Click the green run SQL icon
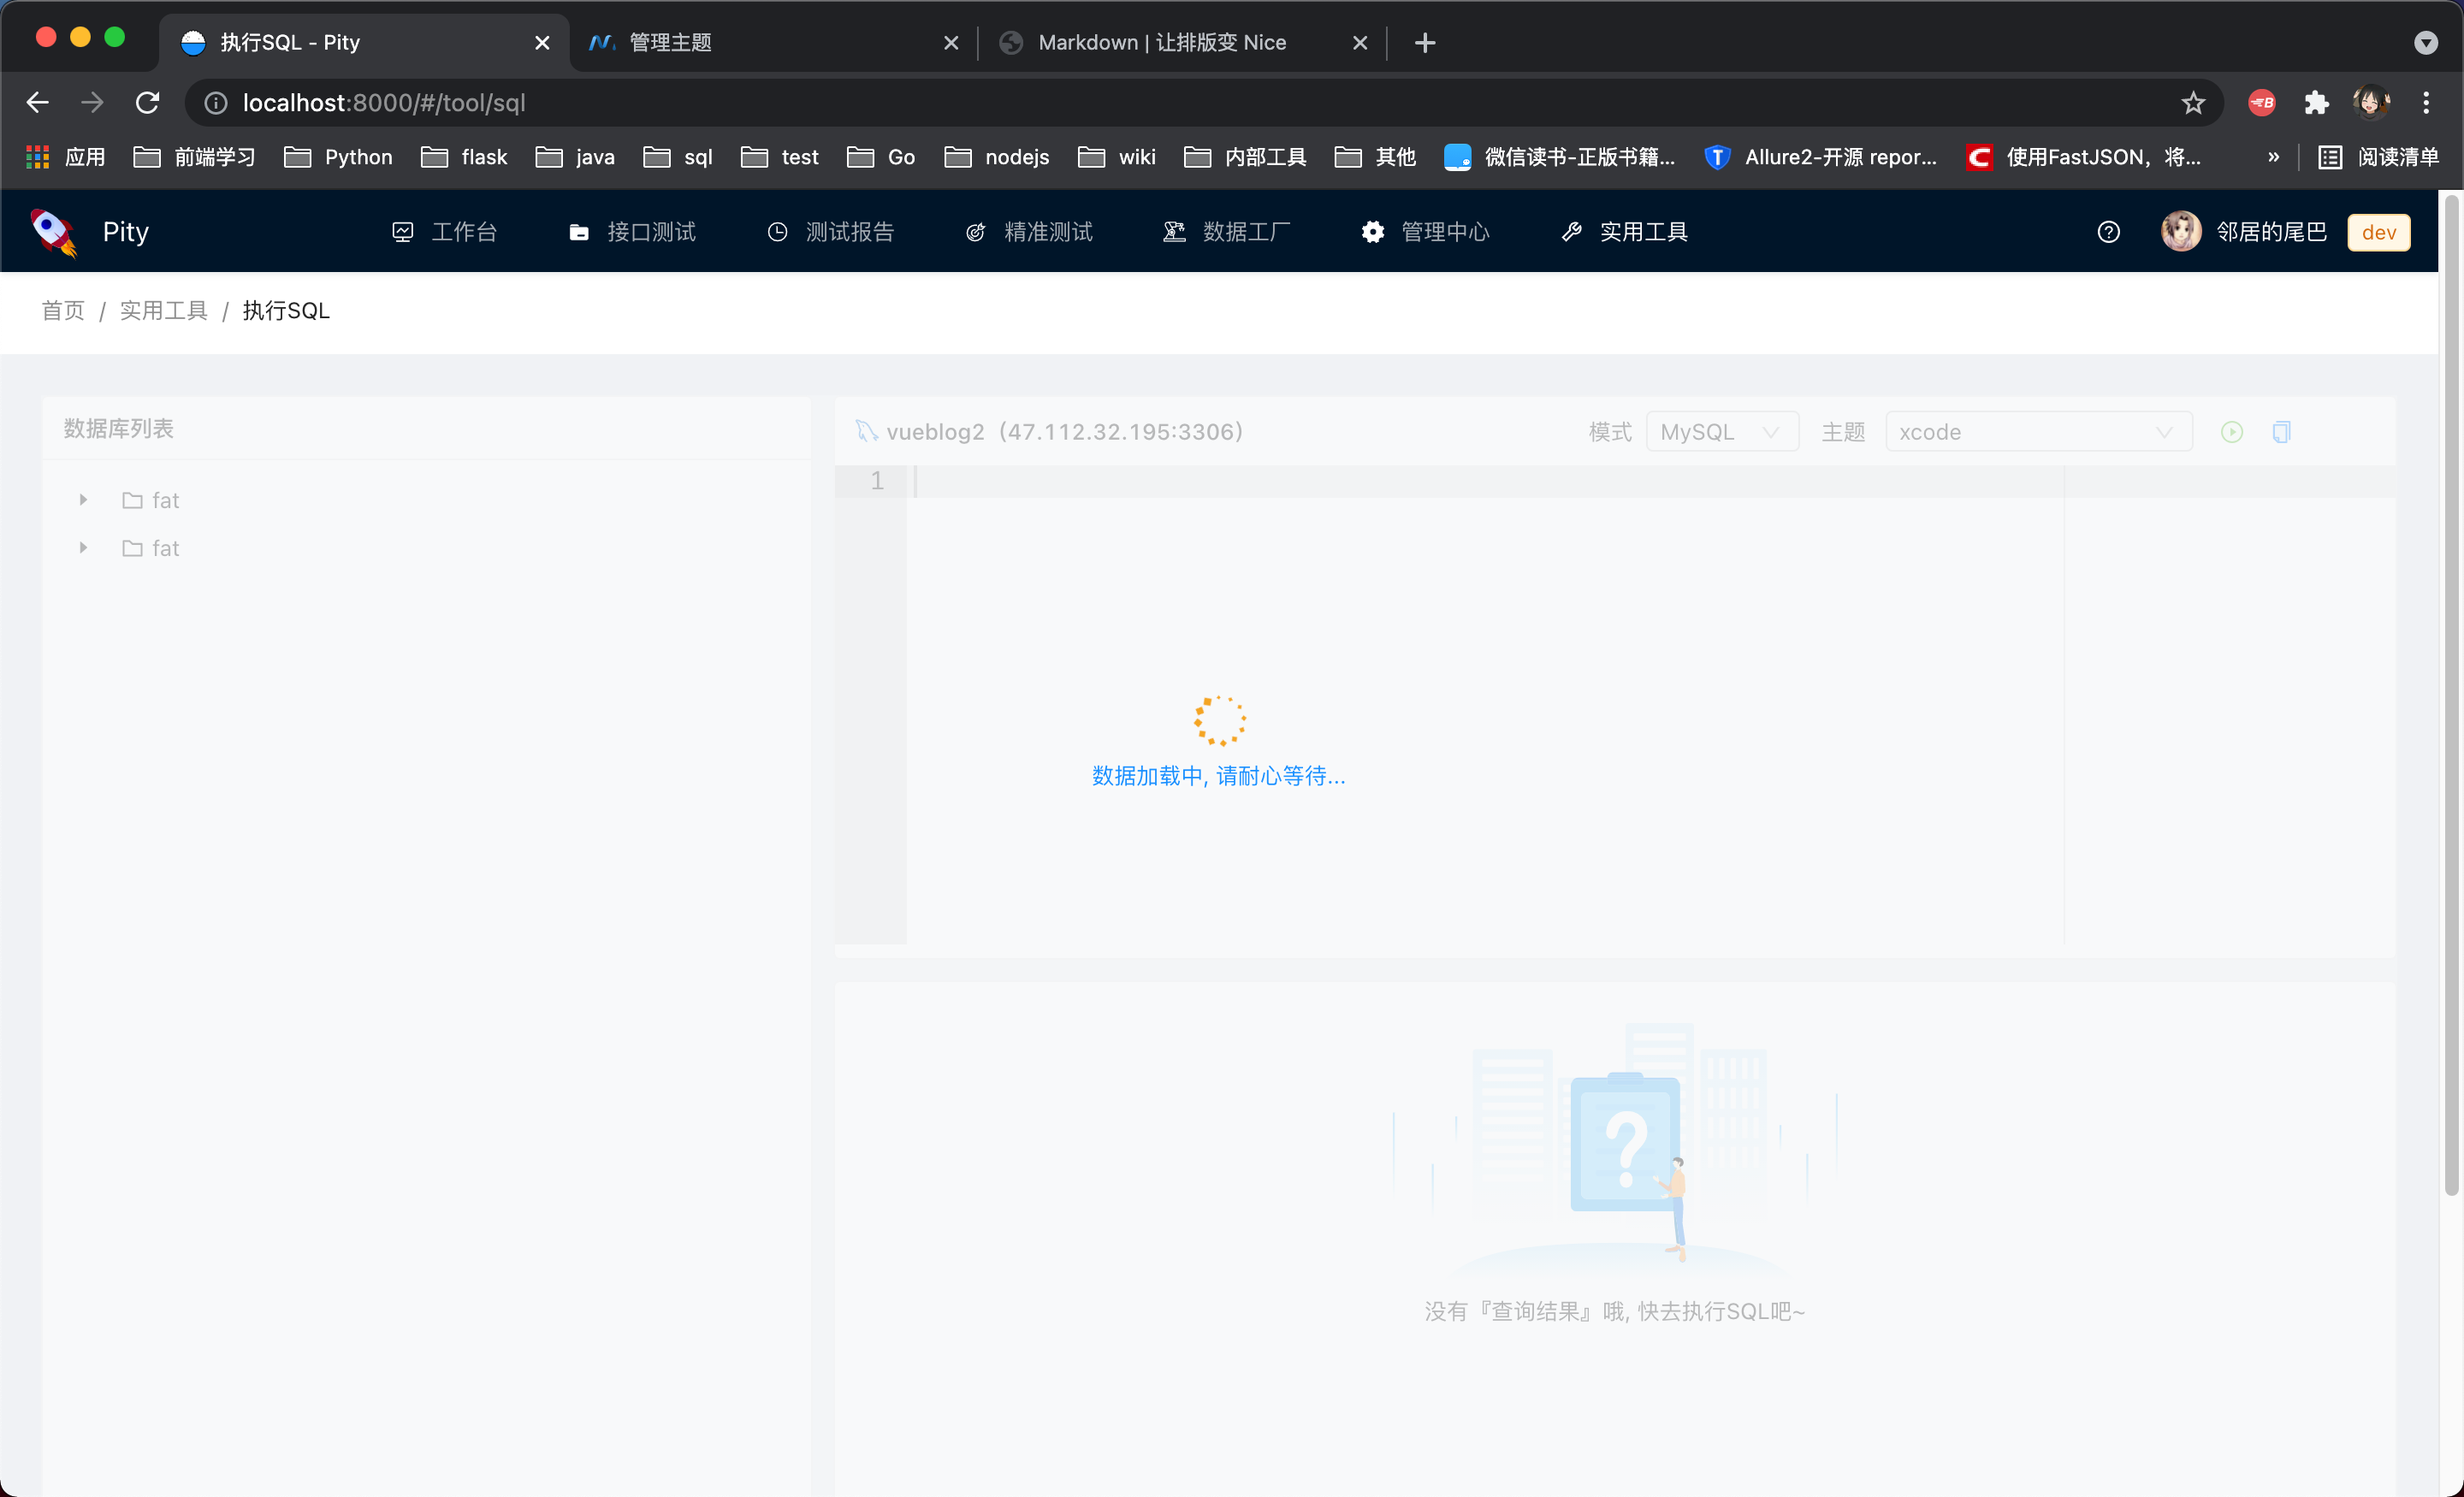 tap(2231, 432)
